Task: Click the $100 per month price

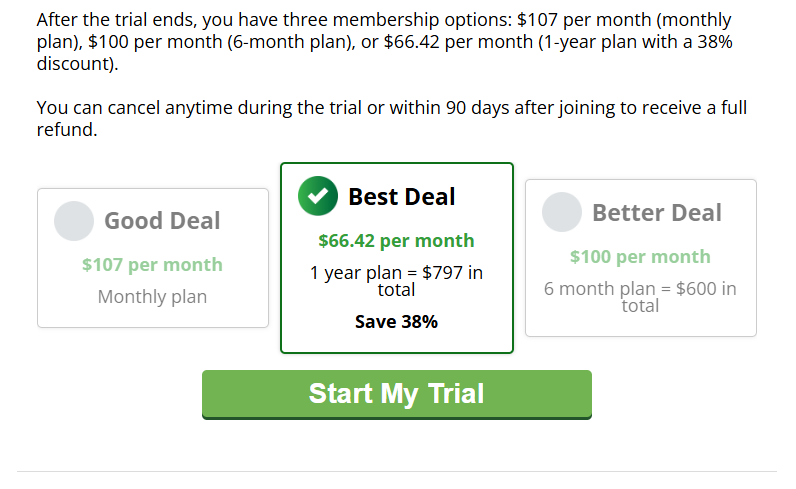Action: click(640, 257)
